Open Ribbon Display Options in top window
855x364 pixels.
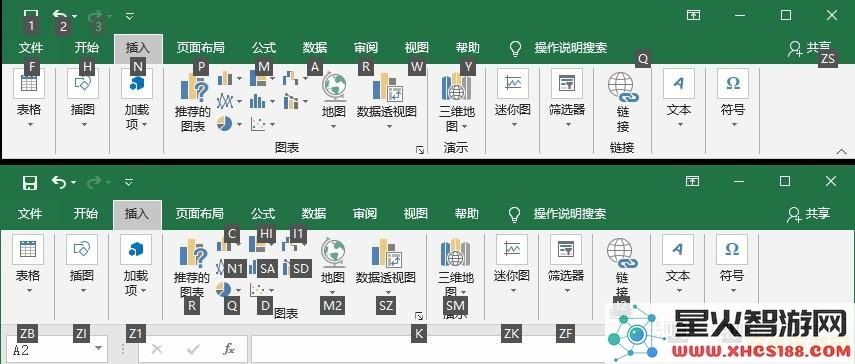[x=693, y=15]
